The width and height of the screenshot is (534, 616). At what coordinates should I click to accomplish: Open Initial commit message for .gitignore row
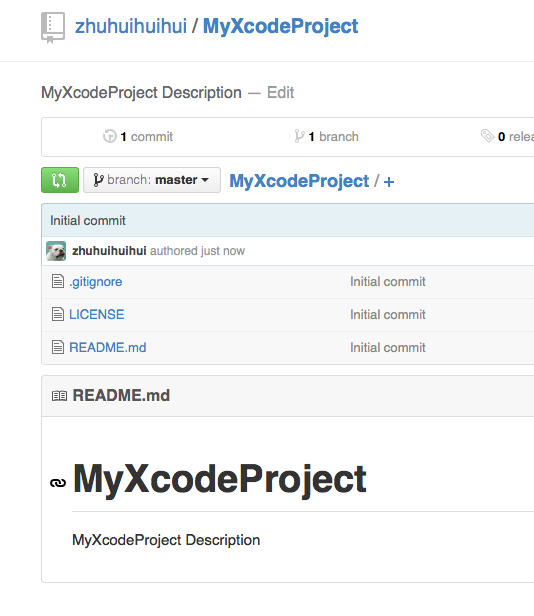pyautogui.click(x=388, y=282)
